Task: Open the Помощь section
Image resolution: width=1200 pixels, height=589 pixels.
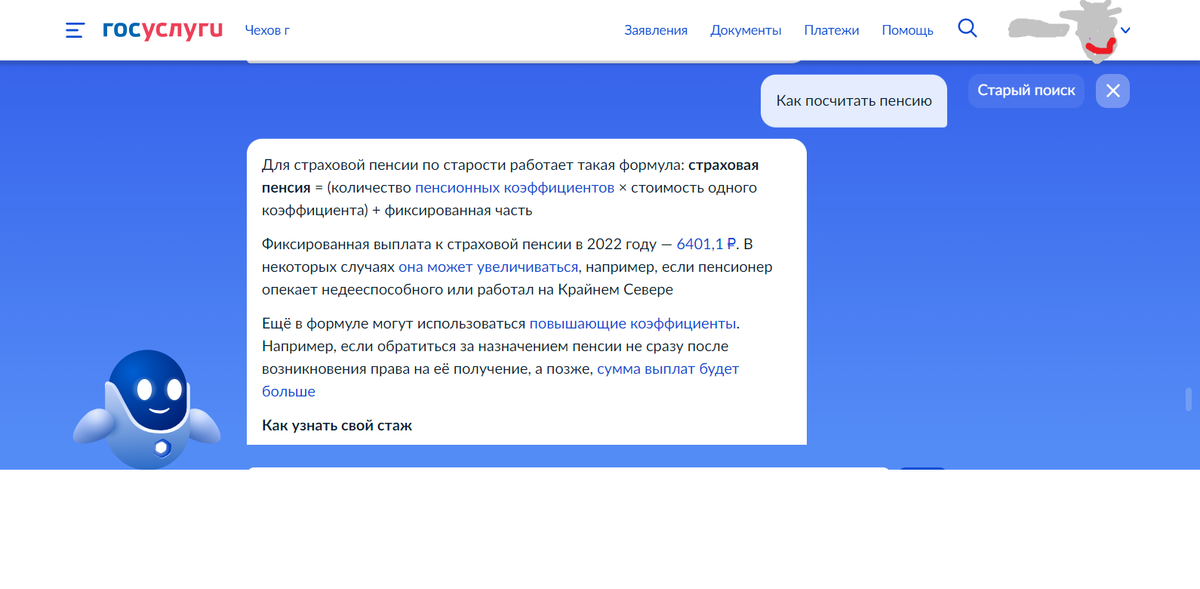Action: pyautogui.click(x=907, y=30)
